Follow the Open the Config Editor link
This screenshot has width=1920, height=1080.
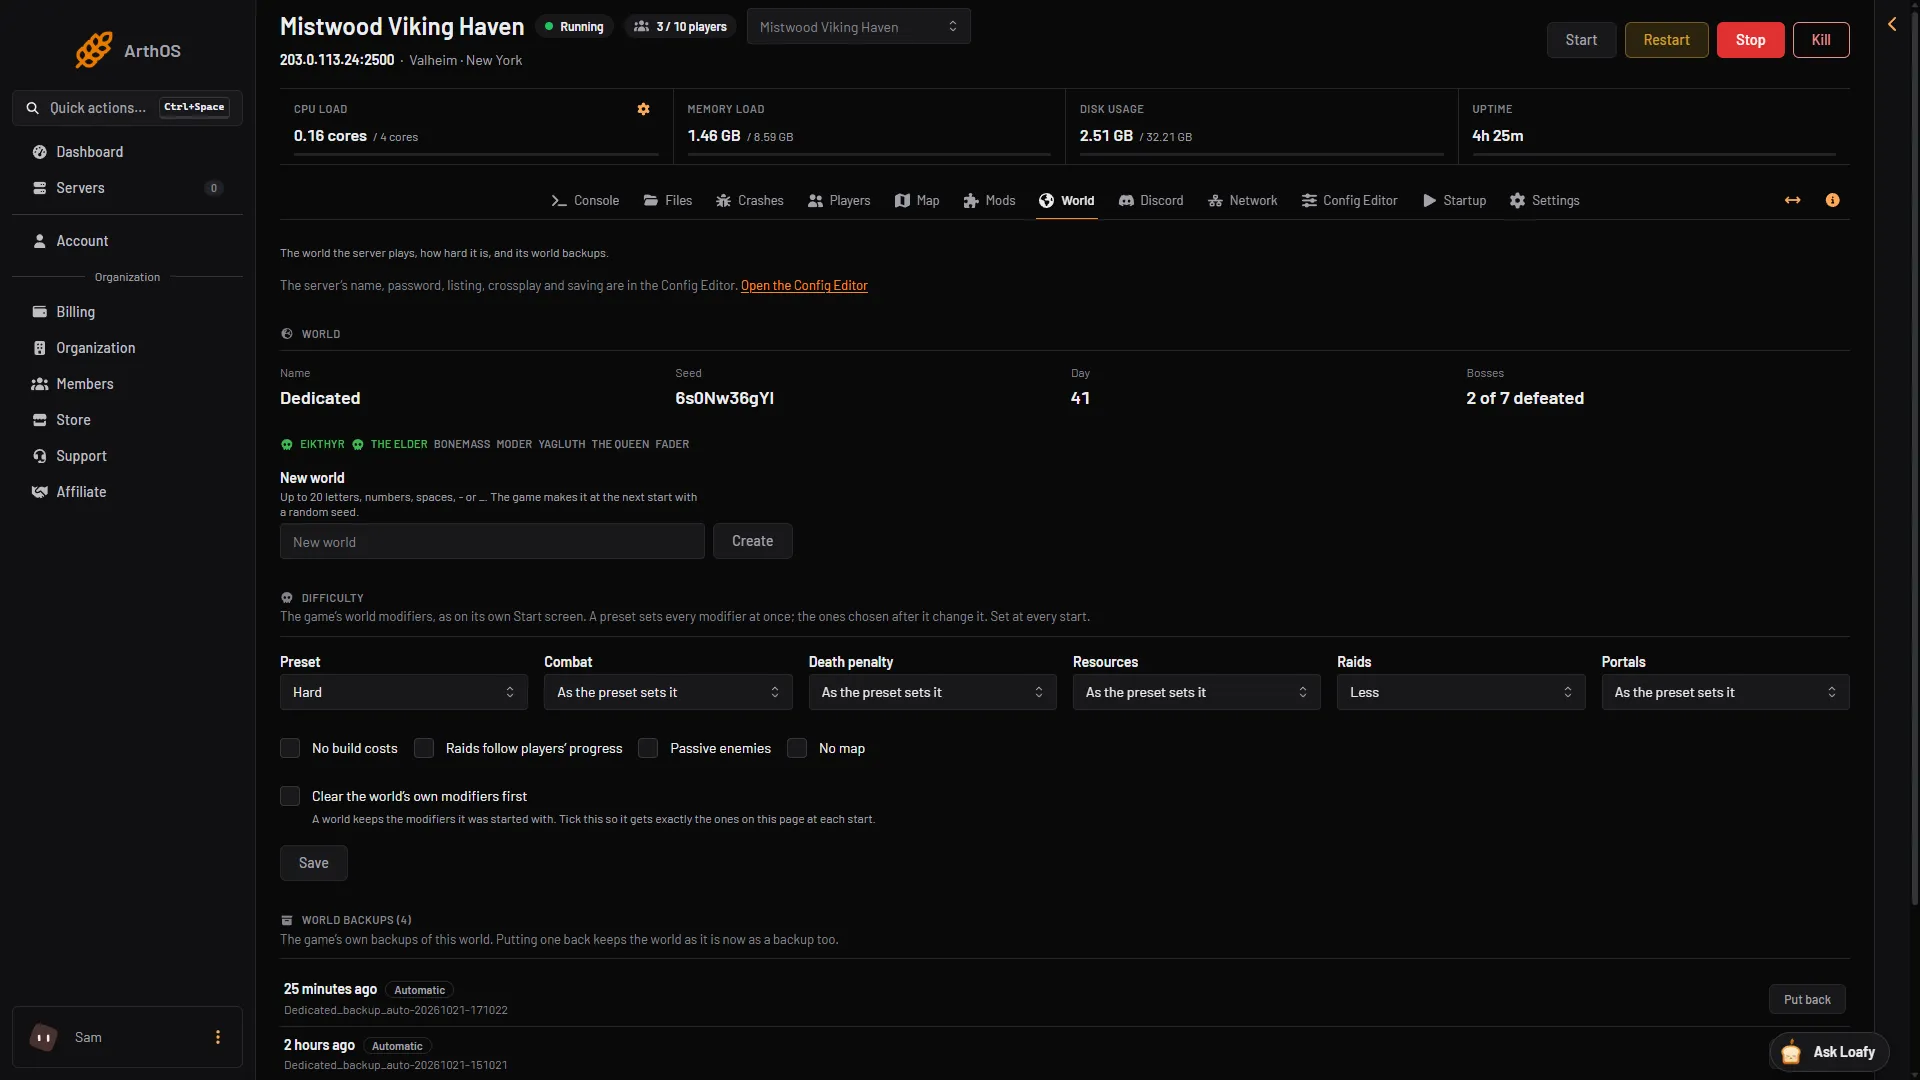pyautogui.click(x=804, y=286)
